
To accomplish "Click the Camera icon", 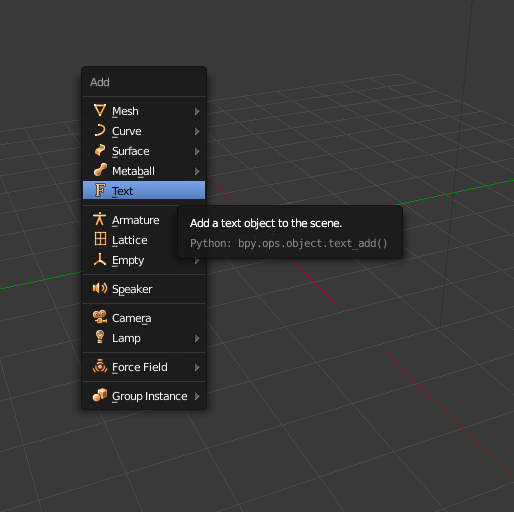I will click(x=100, y=317).
